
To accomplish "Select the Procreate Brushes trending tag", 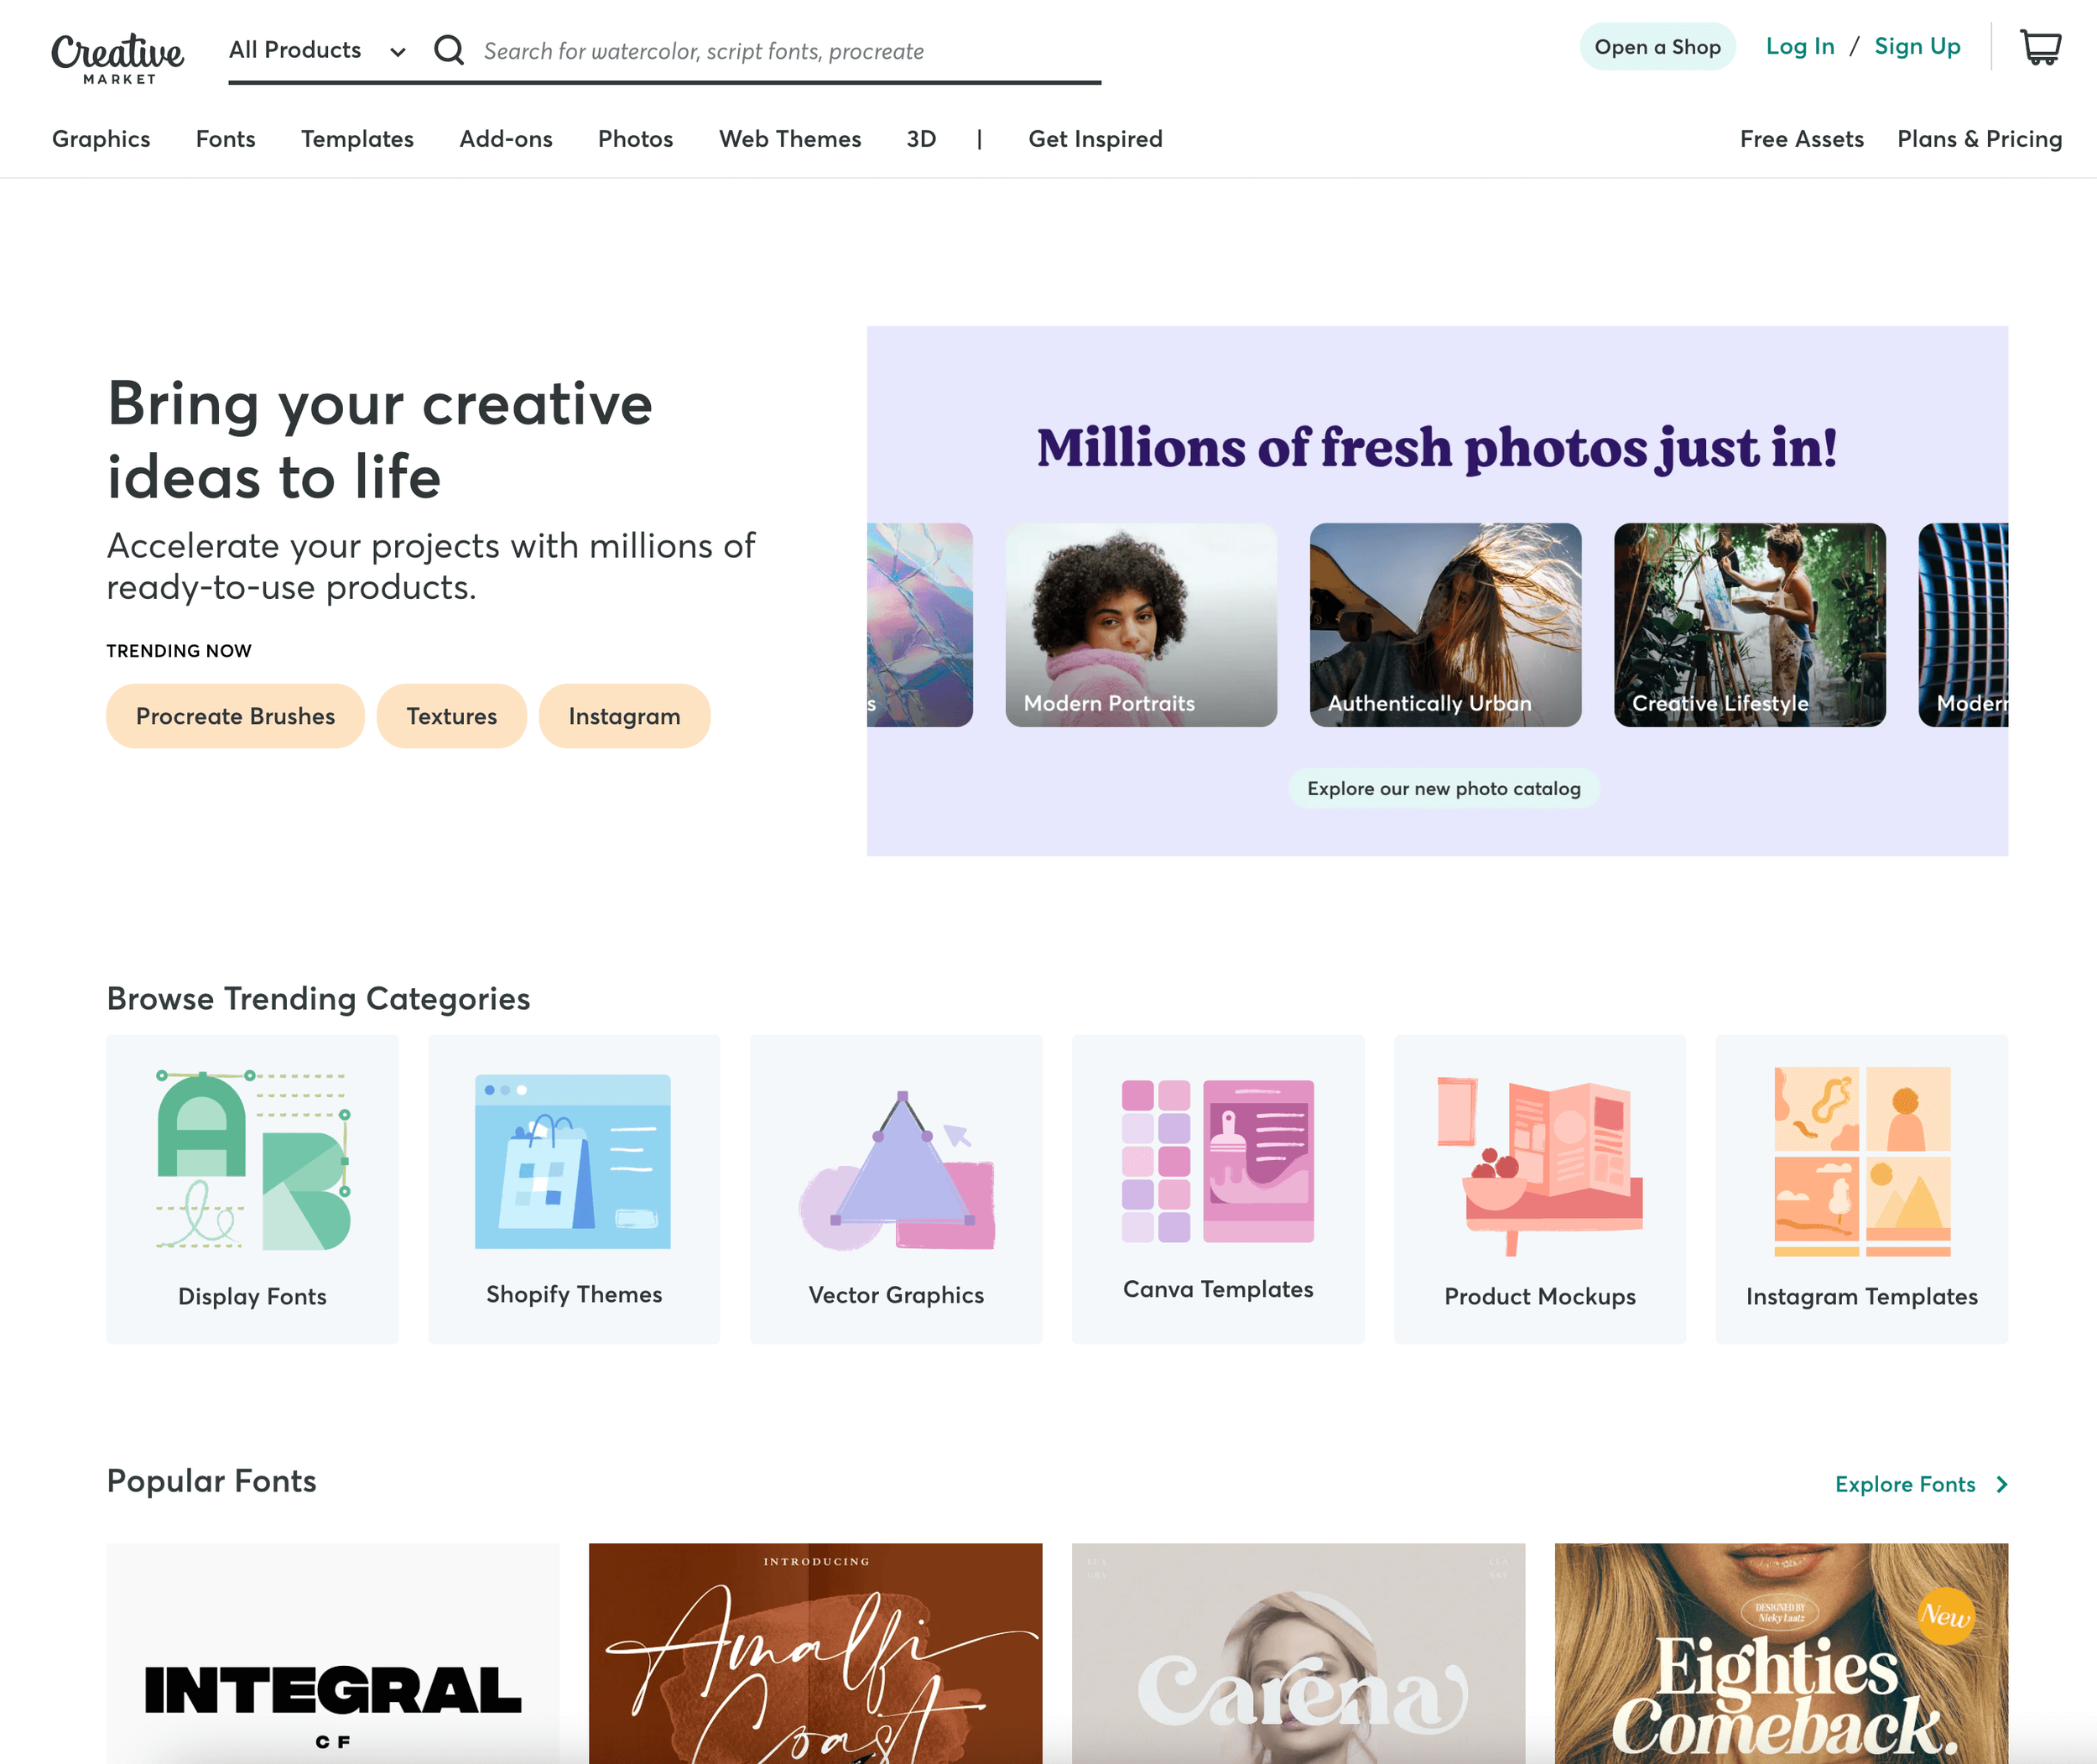I will point(235,716).
